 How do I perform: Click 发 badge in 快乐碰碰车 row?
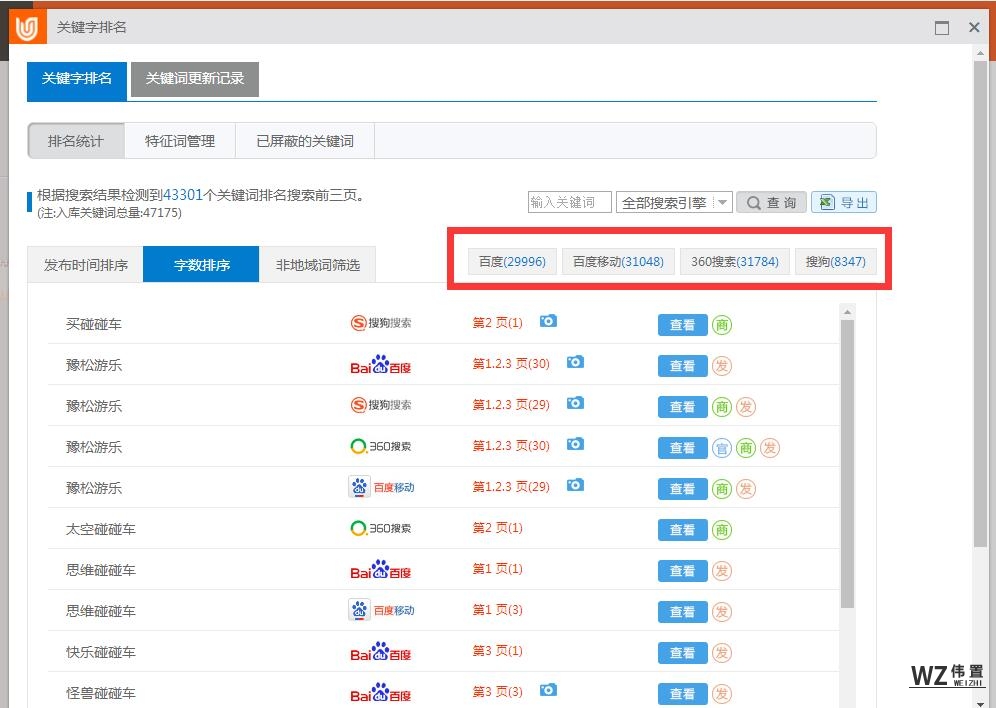(x=721, y=653)
